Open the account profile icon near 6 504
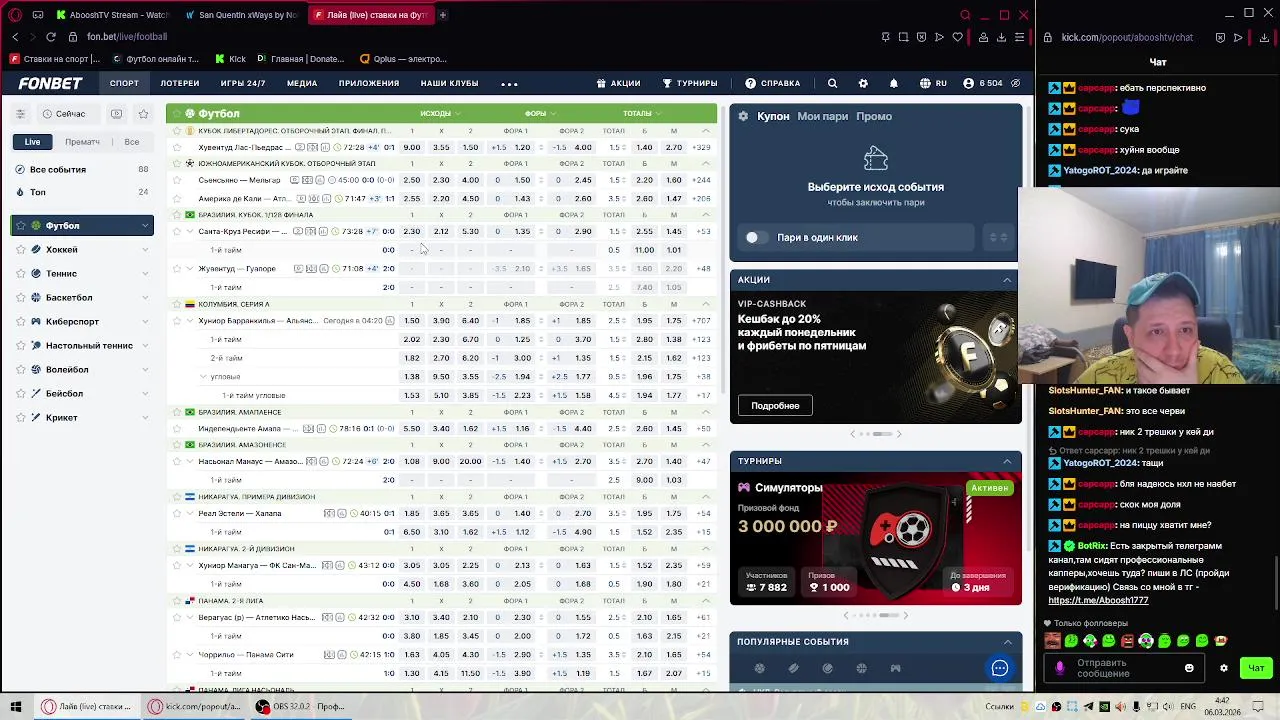 pos(968,83)
